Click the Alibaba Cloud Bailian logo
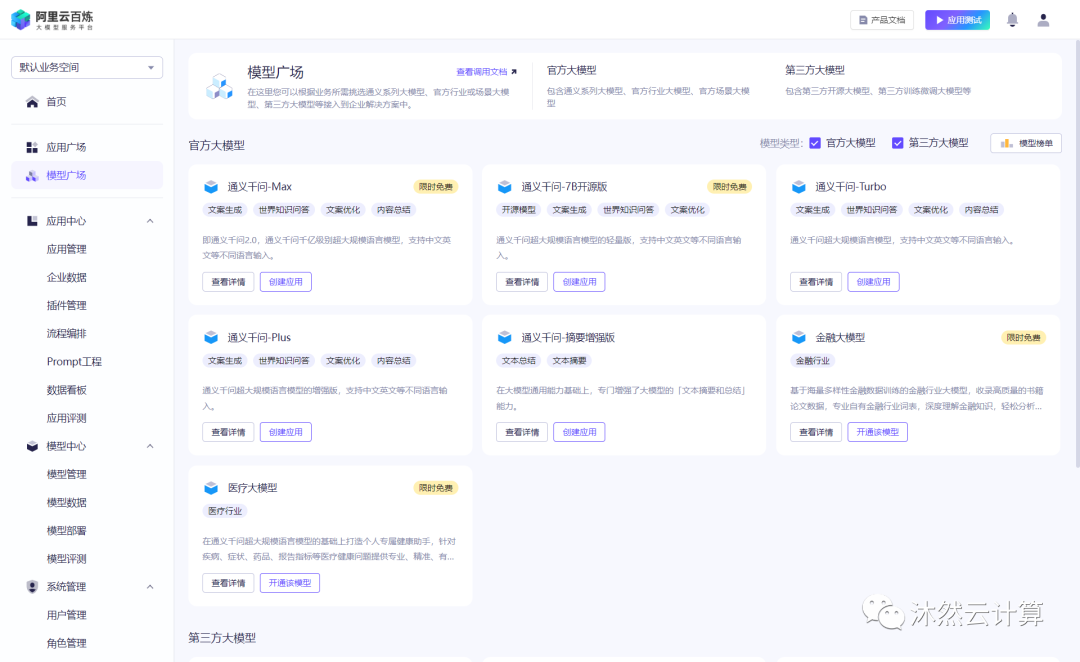 (x=52, y=19)
